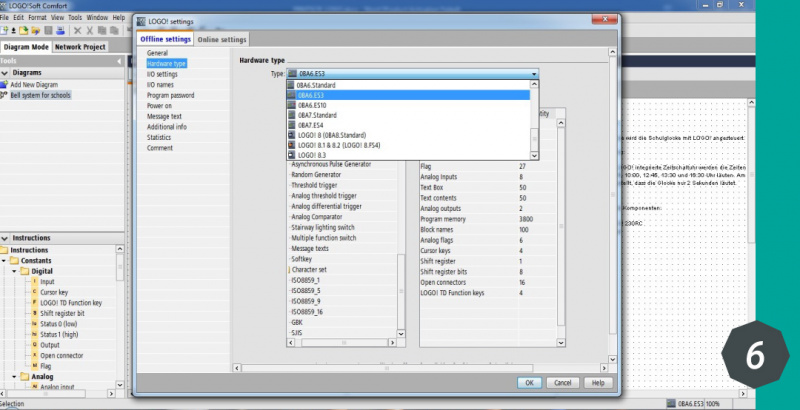Open the I/O settings category
This screenshot has height=410, width=800.
[162, 73]
